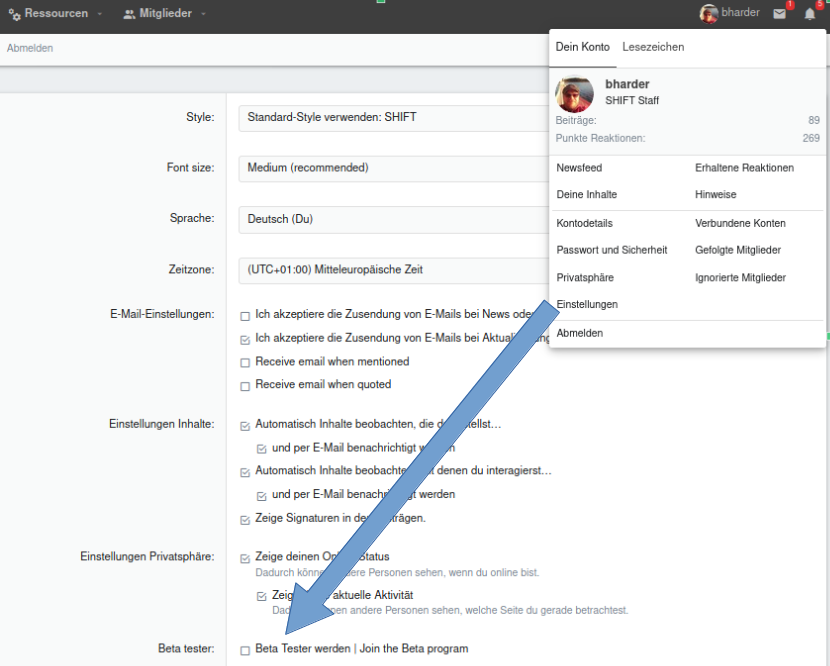Toggle Receive email when mentioned checkbox
830x666 pixels.
click(x=245, y=362)
